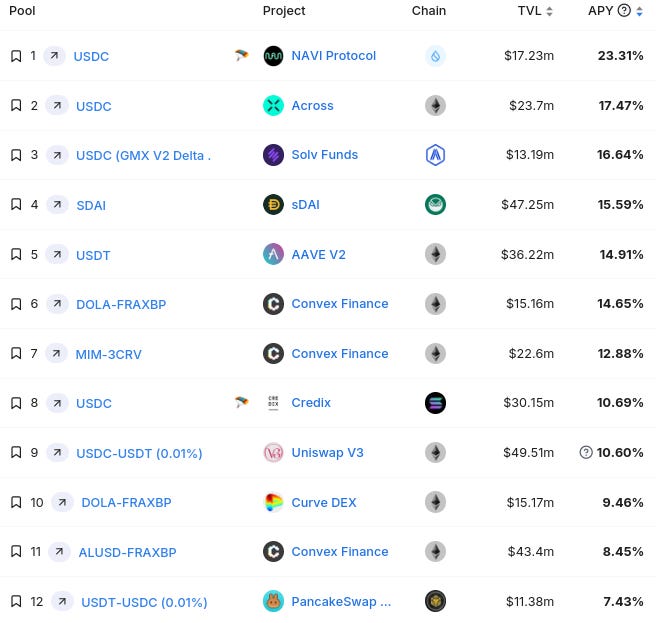Click the Gnosis chain icon in sDAI row
Viewport: 656px width, 623px height.
pyautogui.click(x=435, y=205)
